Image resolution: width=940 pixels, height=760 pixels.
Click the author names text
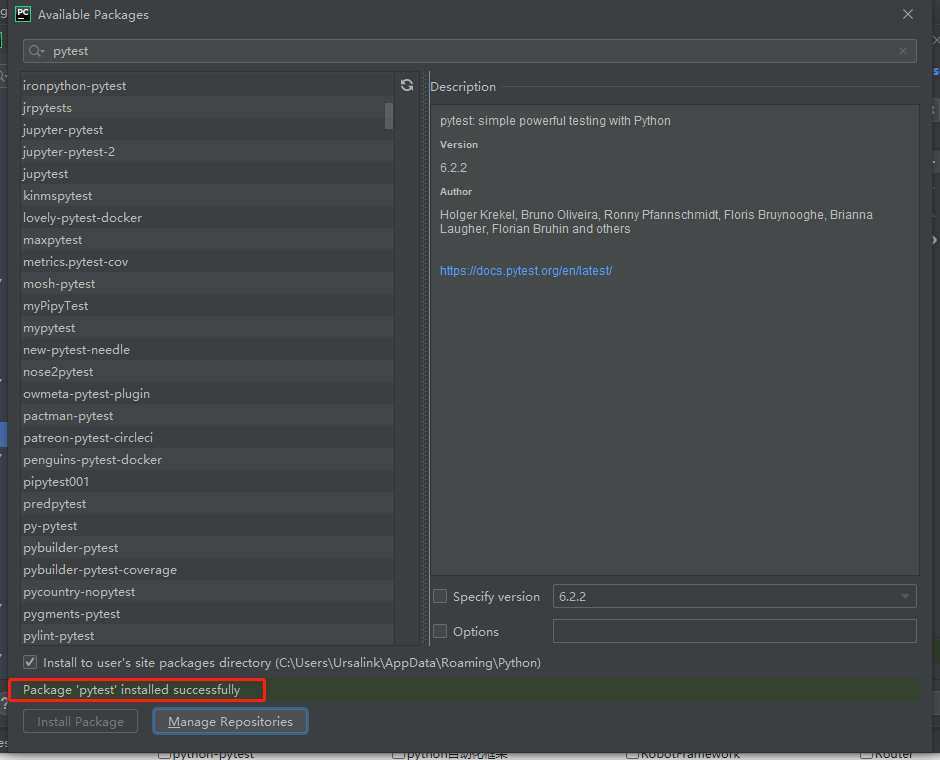pyautogui.click(x=656, y=222)
